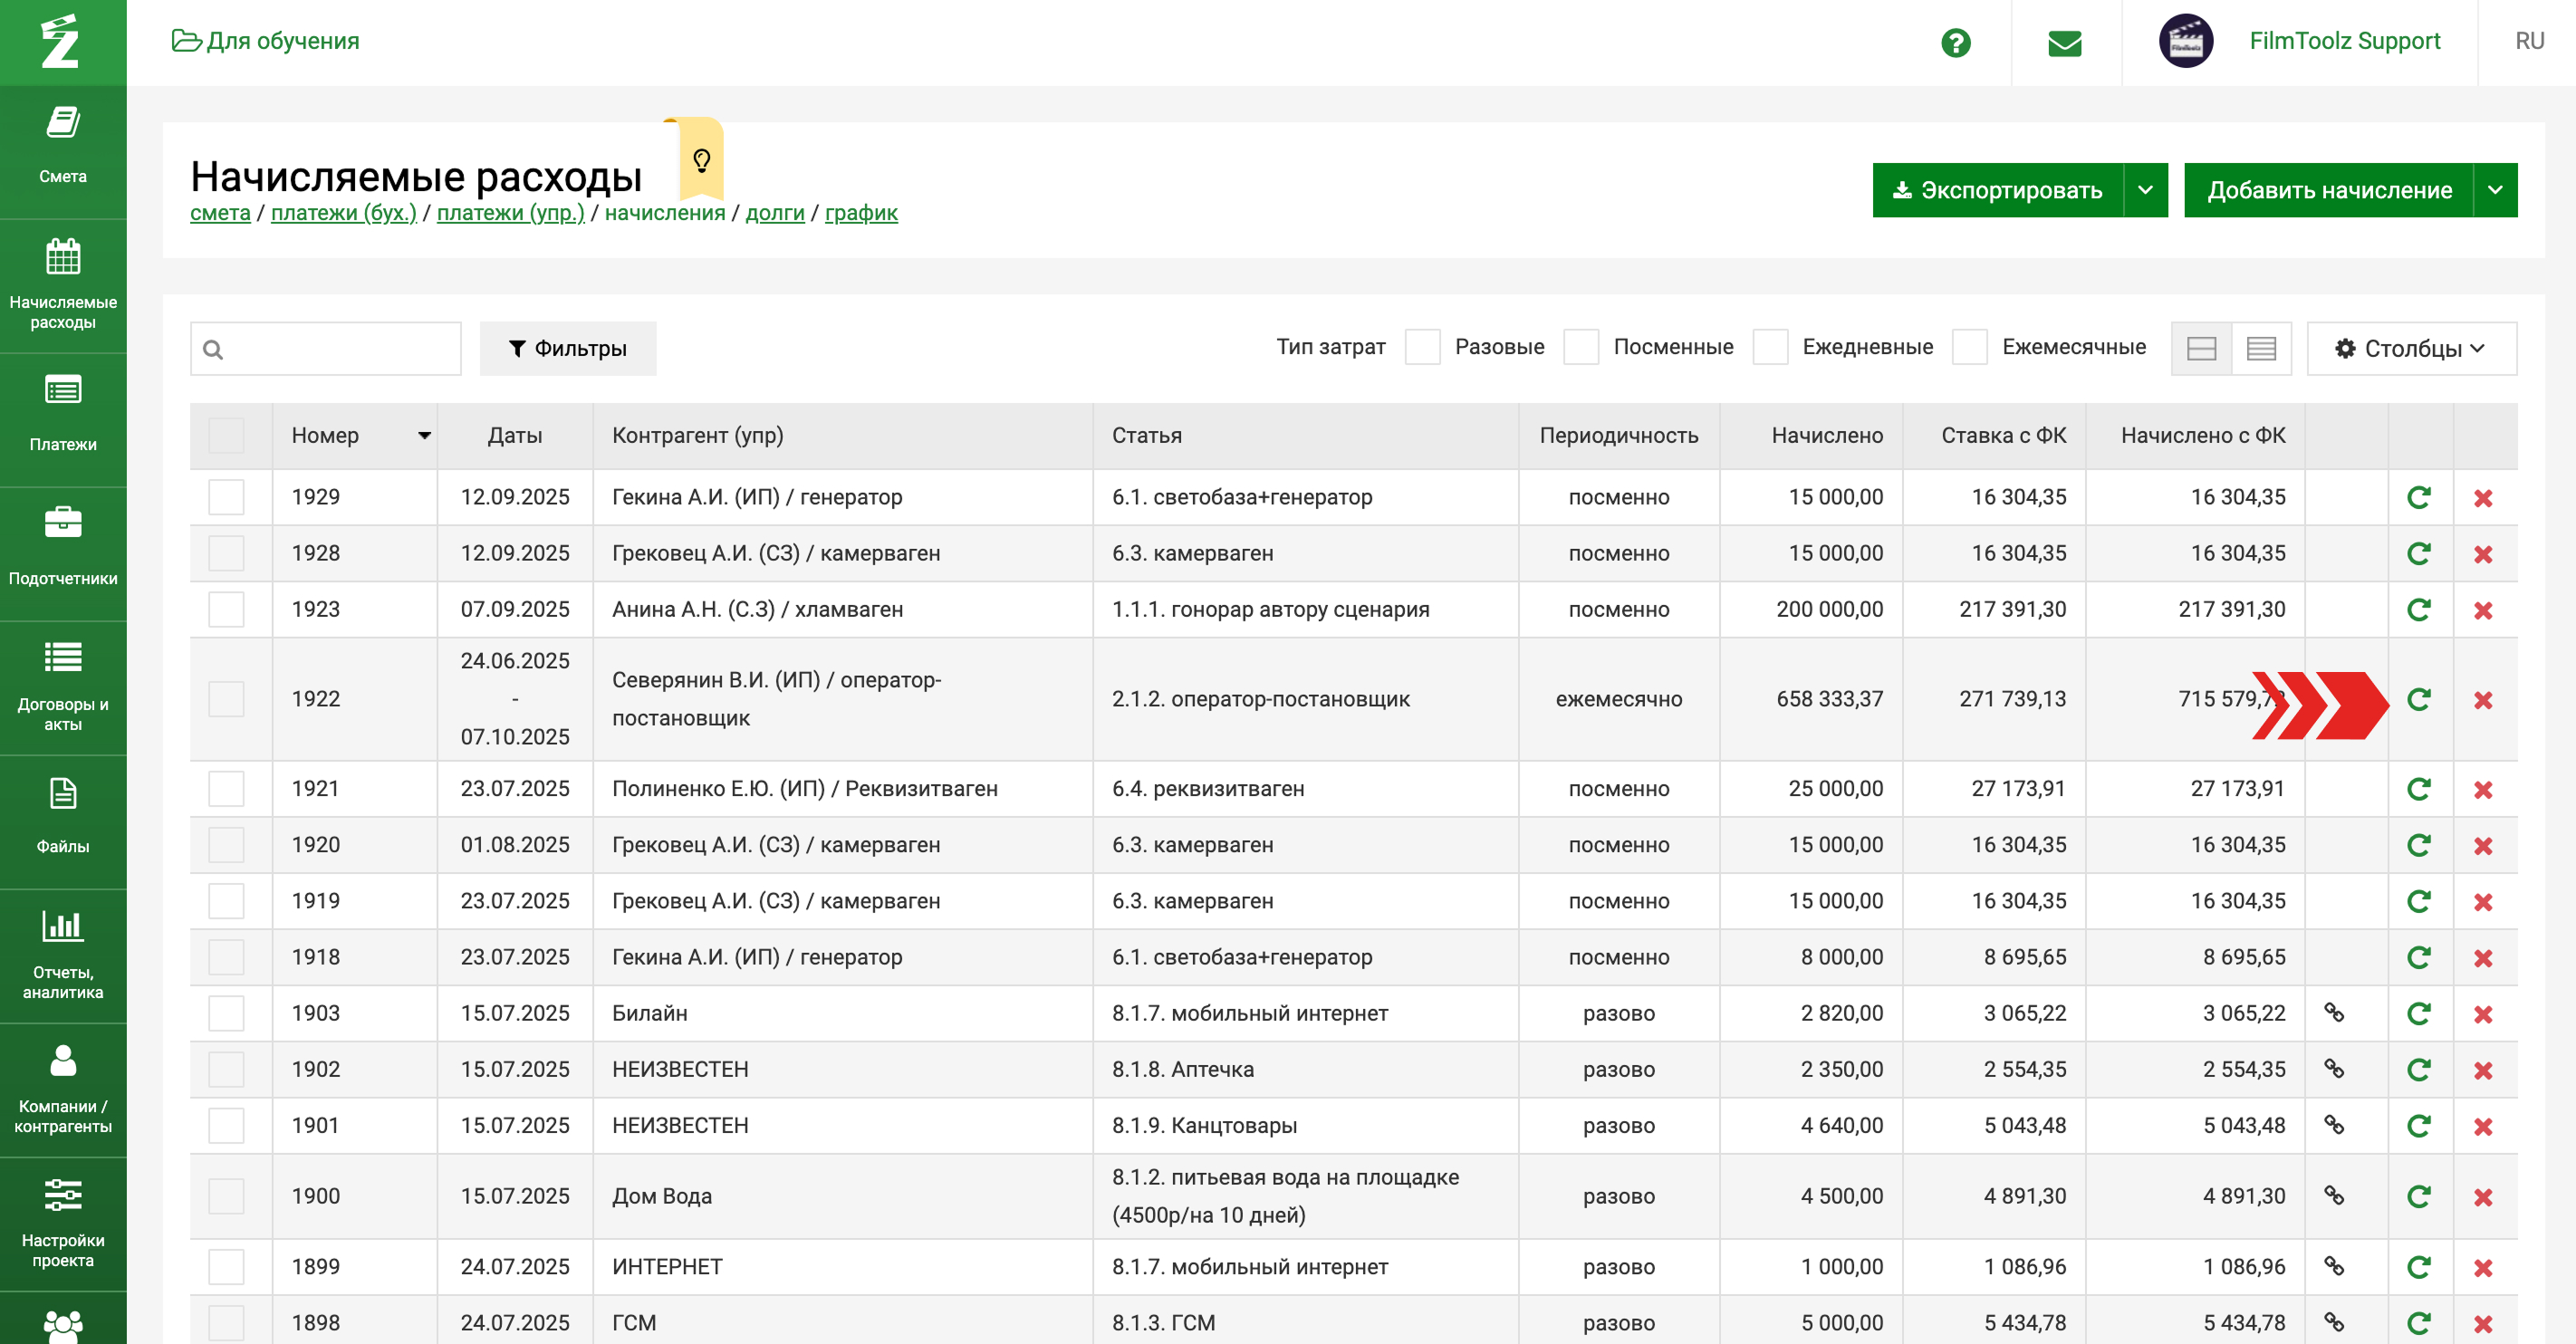
Task: Click the Добавить начисление button
Action: coord(2328,190)
